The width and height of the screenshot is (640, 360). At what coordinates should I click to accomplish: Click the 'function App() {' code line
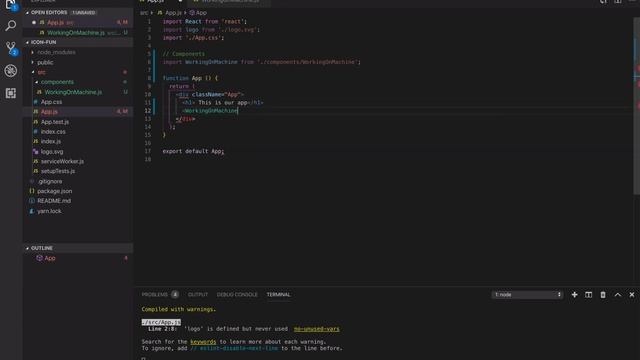tap(190, 78)
